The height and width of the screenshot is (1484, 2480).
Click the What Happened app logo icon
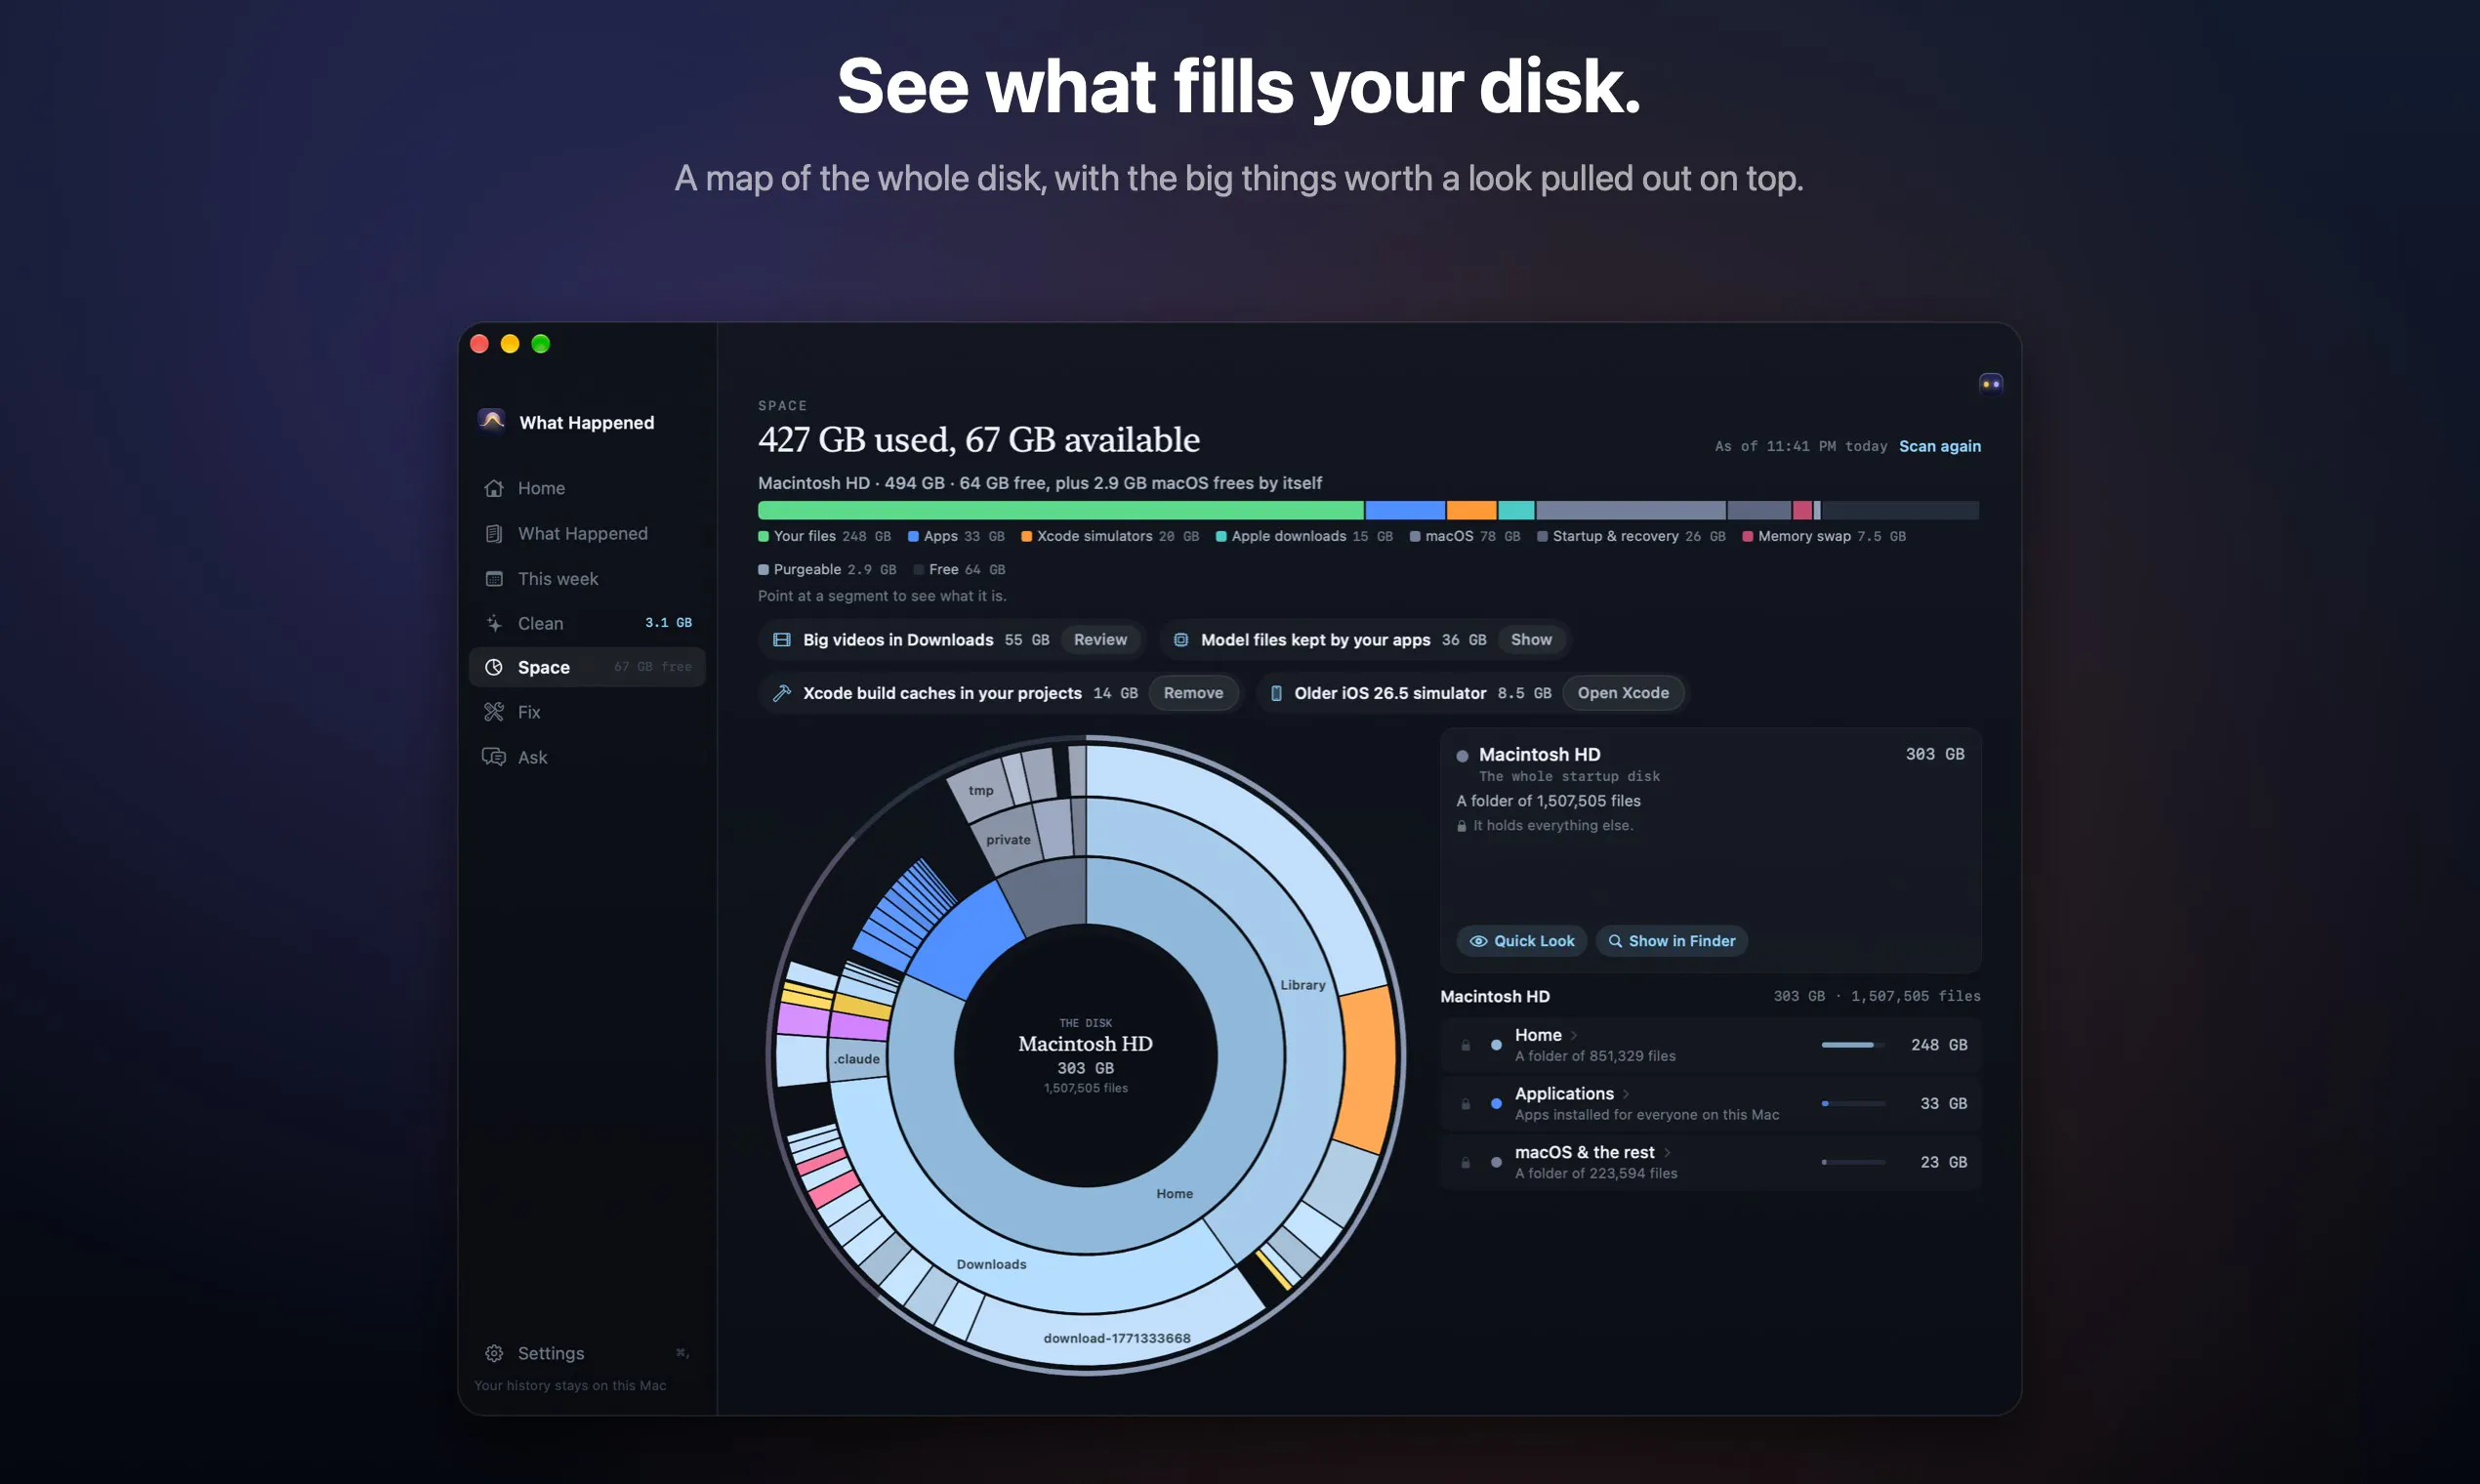[x=491, y=421]
